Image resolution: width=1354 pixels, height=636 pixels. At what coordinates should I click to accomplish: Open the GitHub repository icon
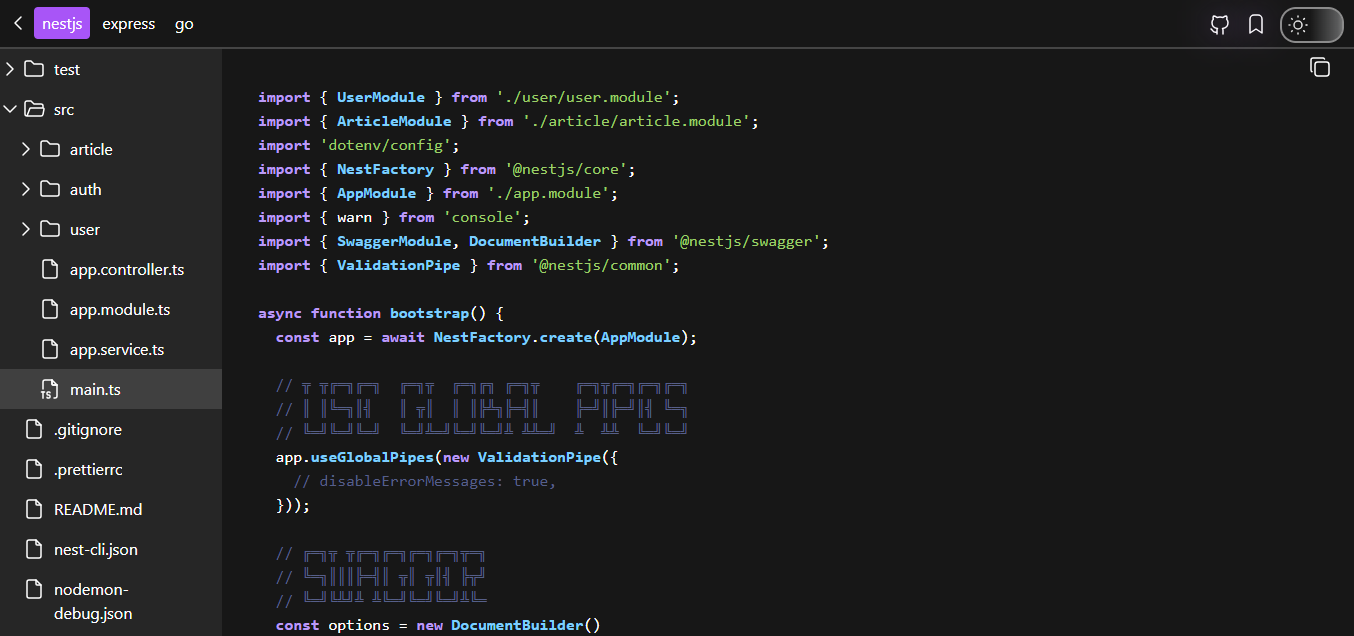[x=1219, y=25]
